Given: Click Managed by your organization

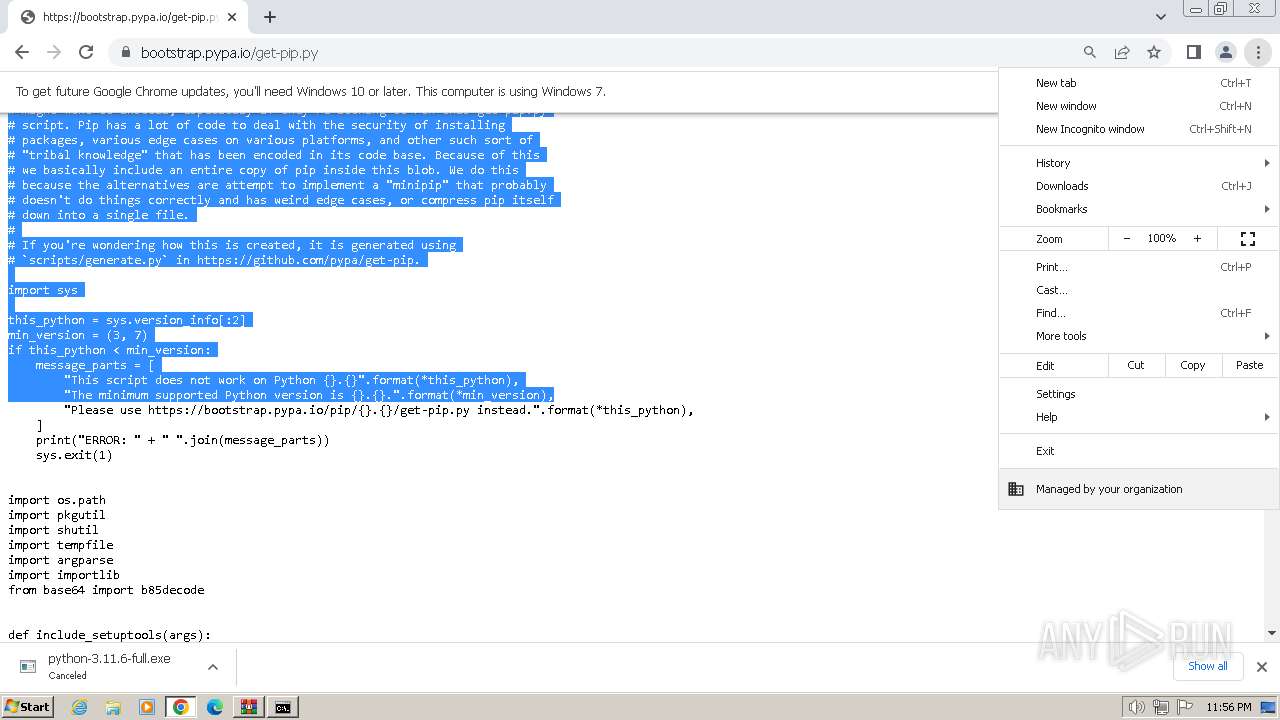Looking at the screenshot, I should (x=1139, y=489).
